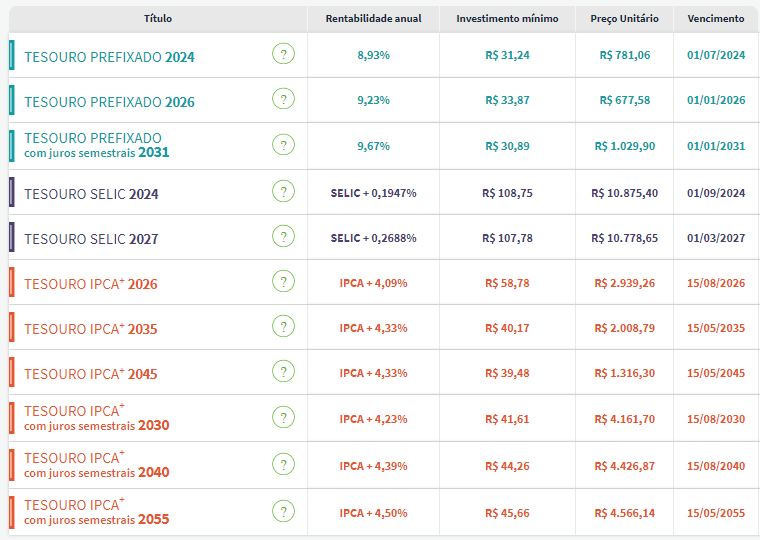Open help icon for IPCA+ semestrais 2040
This screenshot has height=540, width=760.
pos(284,464)
